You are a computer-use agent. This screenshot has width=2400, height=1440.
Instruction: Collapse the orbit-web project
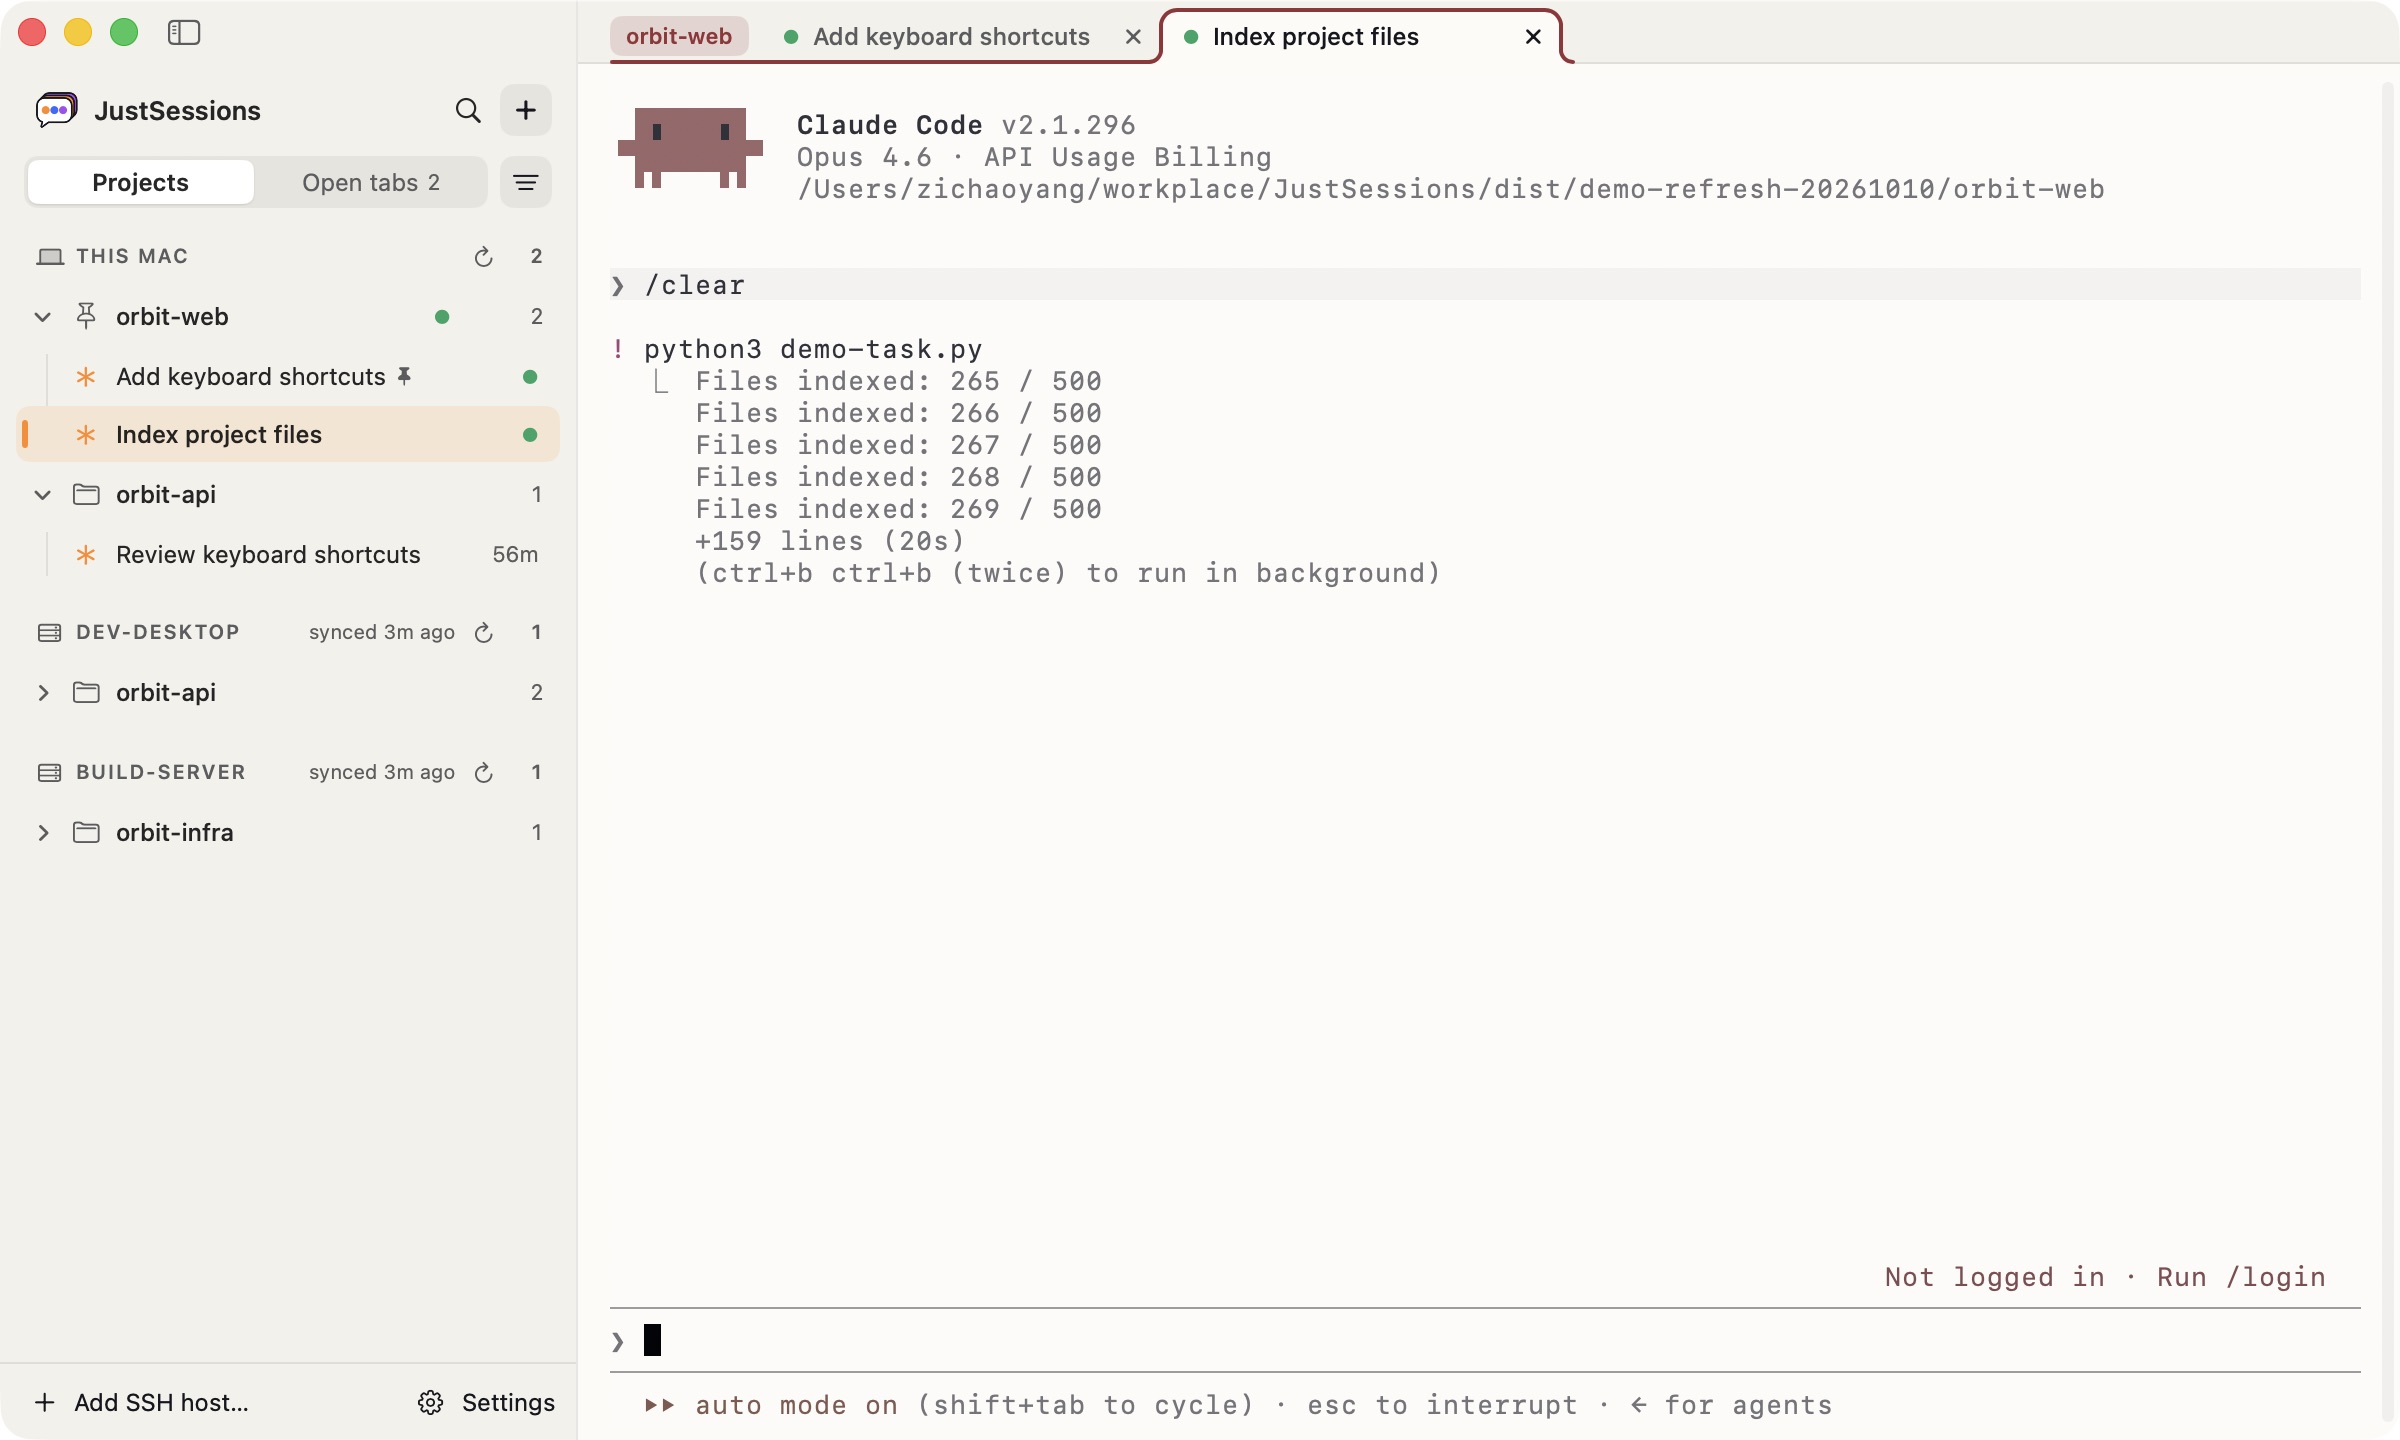point(43,317)
